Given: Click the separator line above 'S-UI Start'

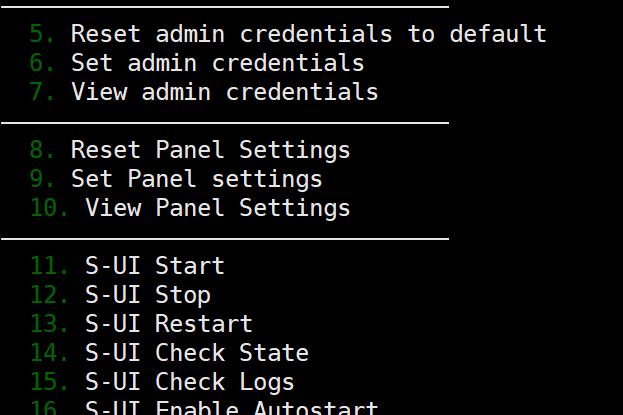Looking at the screenshot, I should (224, 239).
